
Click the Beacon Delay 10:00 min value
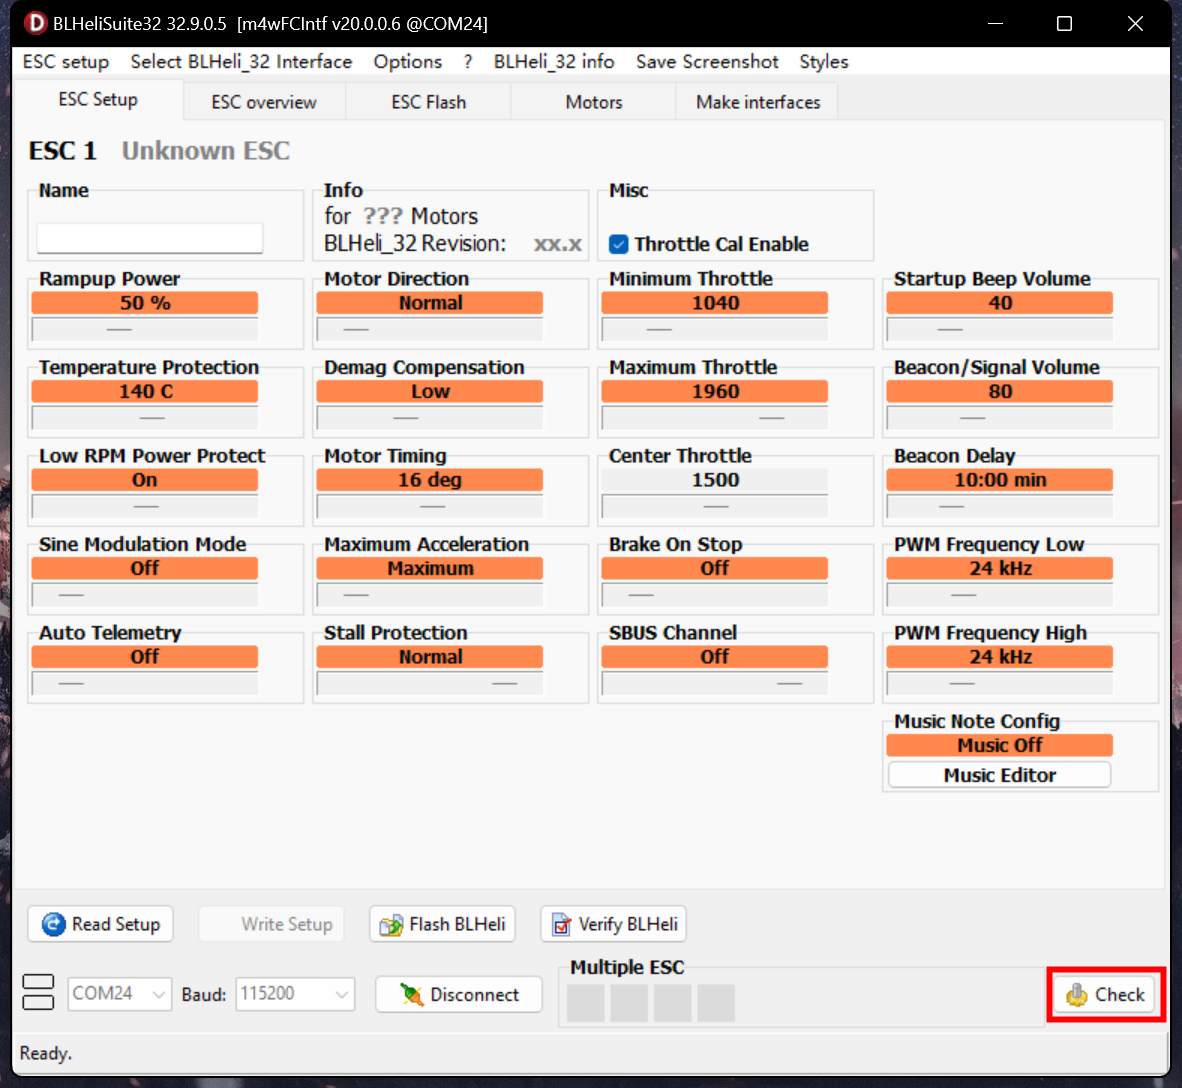coord(1000,480)
